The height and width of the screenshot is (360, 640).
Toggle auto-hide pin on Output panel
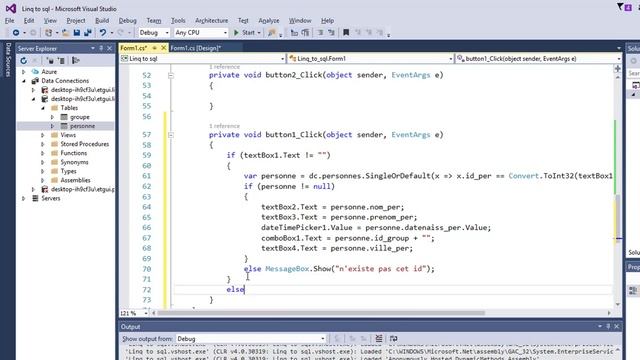coord(608,327)
